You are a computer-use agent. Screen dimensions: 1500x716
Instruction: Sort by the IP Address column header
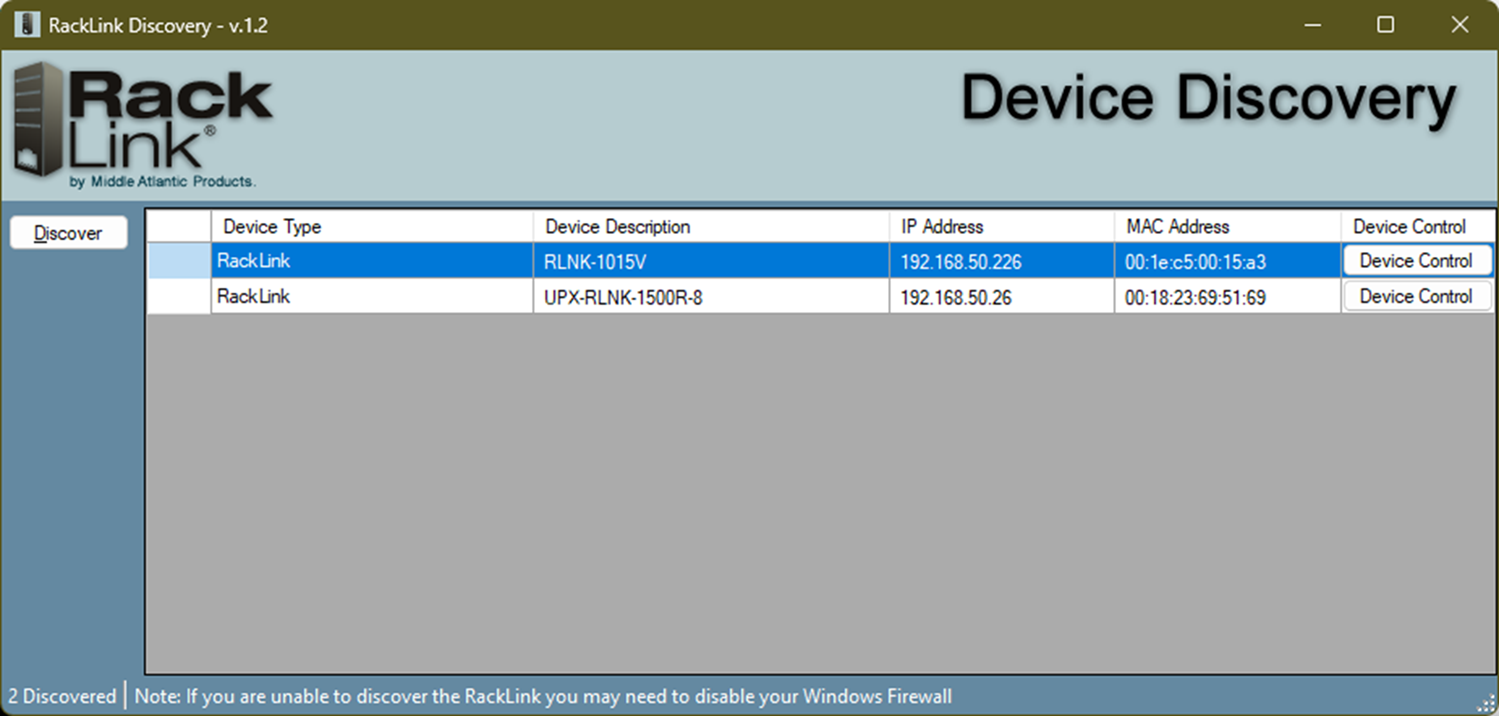943,226
